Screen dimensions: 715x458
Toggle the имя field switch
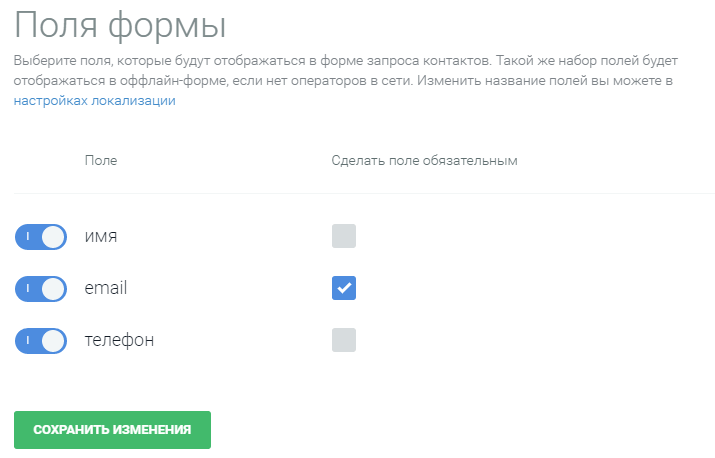[40, 237]
